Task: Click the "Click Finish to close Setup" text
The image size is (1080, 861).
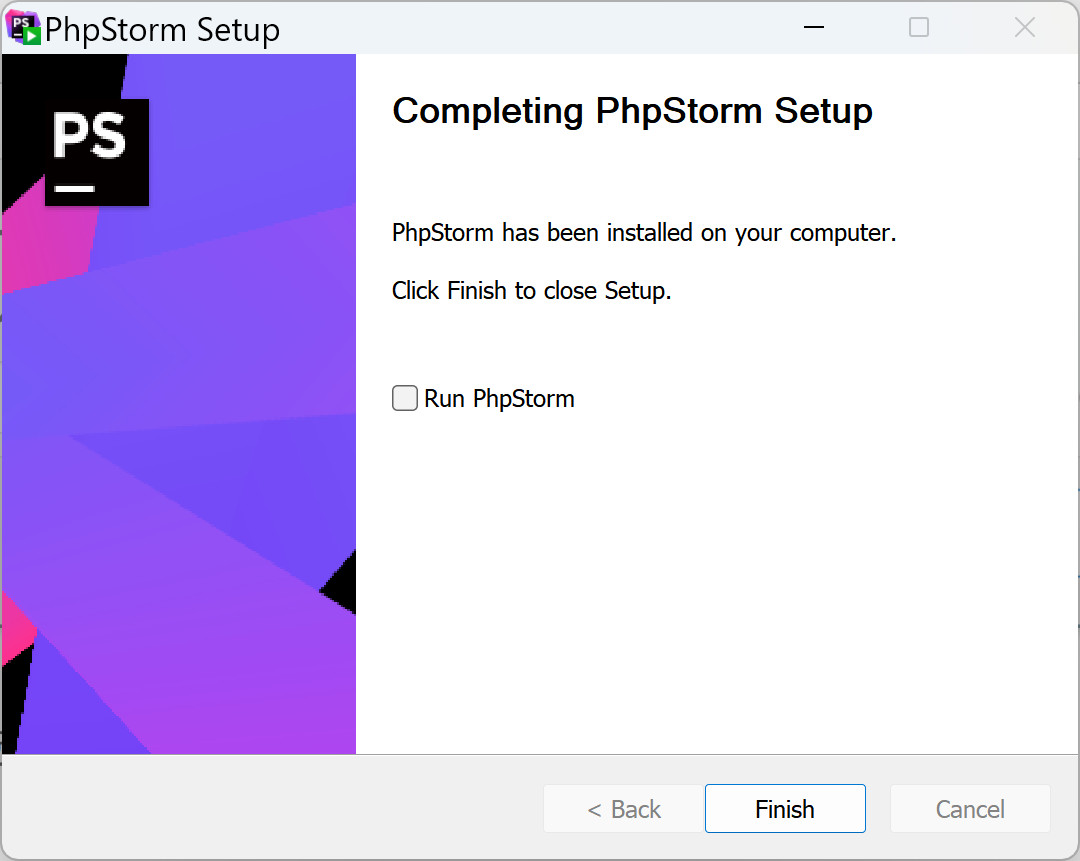Action: pyautogui.click(x=531, y=291)
